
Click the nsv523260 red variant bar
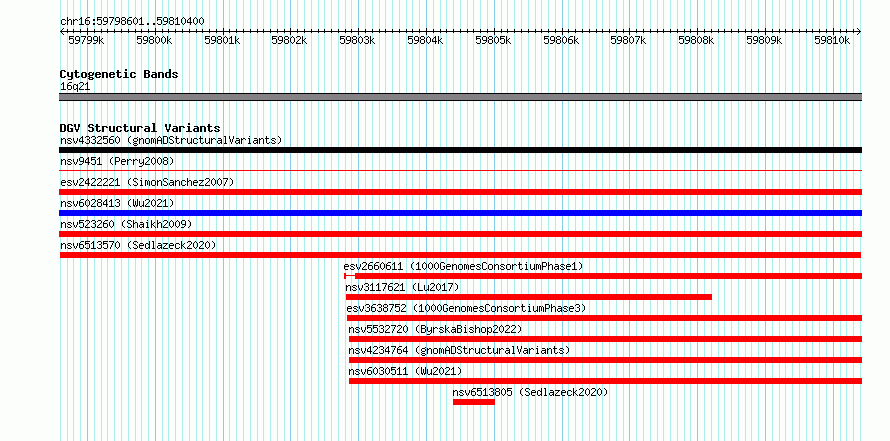[x=460, y=234]
